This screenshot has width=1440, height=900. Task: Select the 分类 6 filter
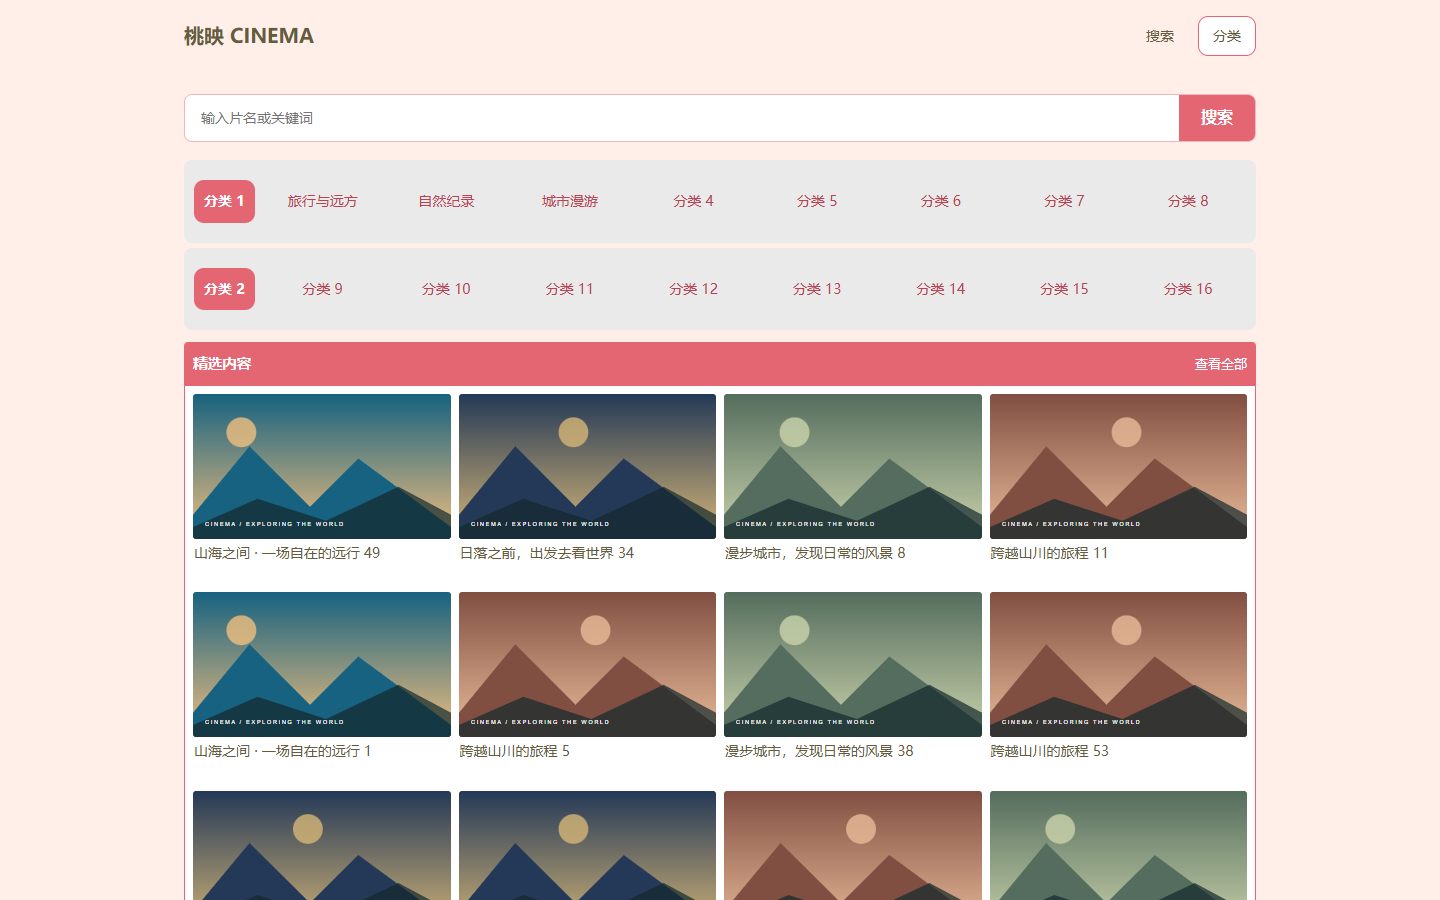[941, 201]
